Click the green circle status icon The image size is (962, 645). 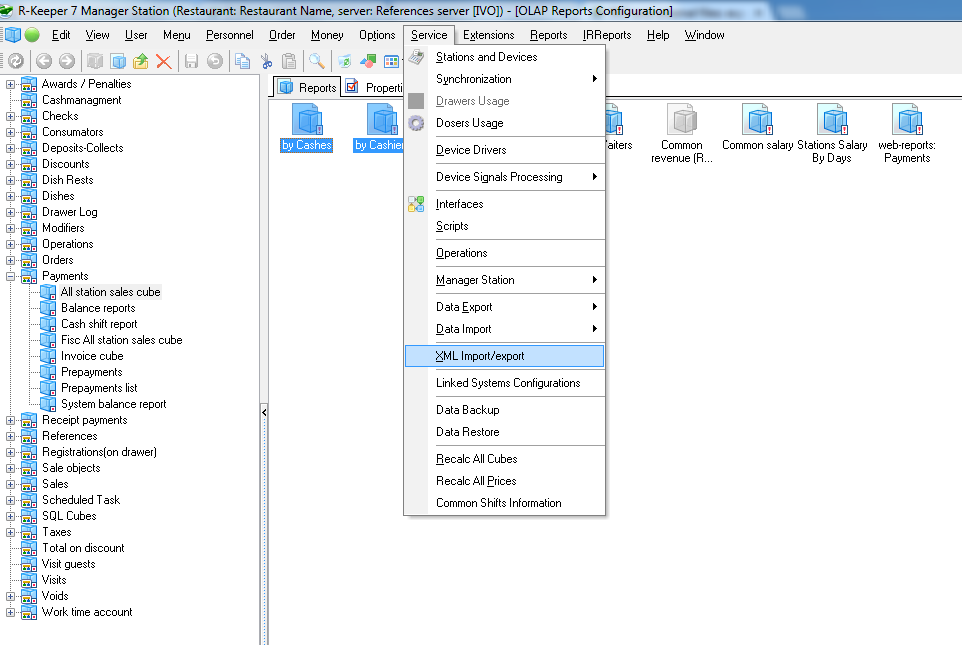click(32, 35)
